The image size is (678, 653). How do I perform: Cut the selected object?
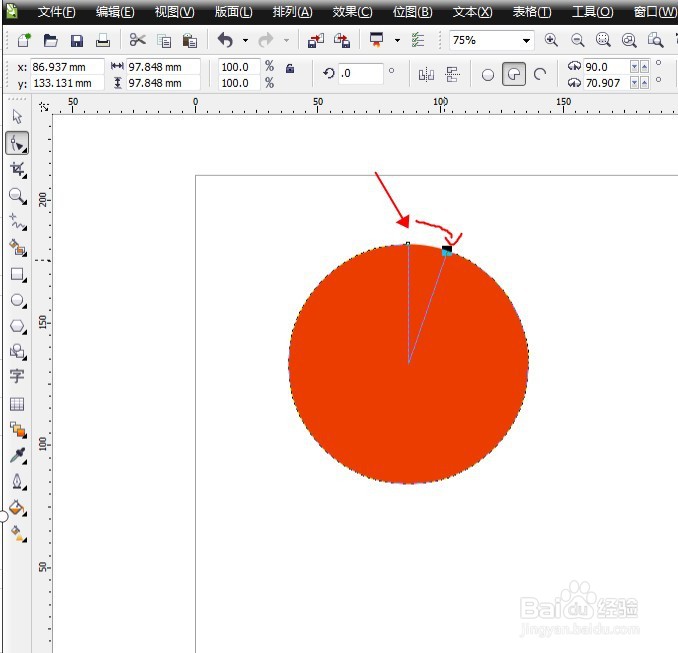point(138,40)
